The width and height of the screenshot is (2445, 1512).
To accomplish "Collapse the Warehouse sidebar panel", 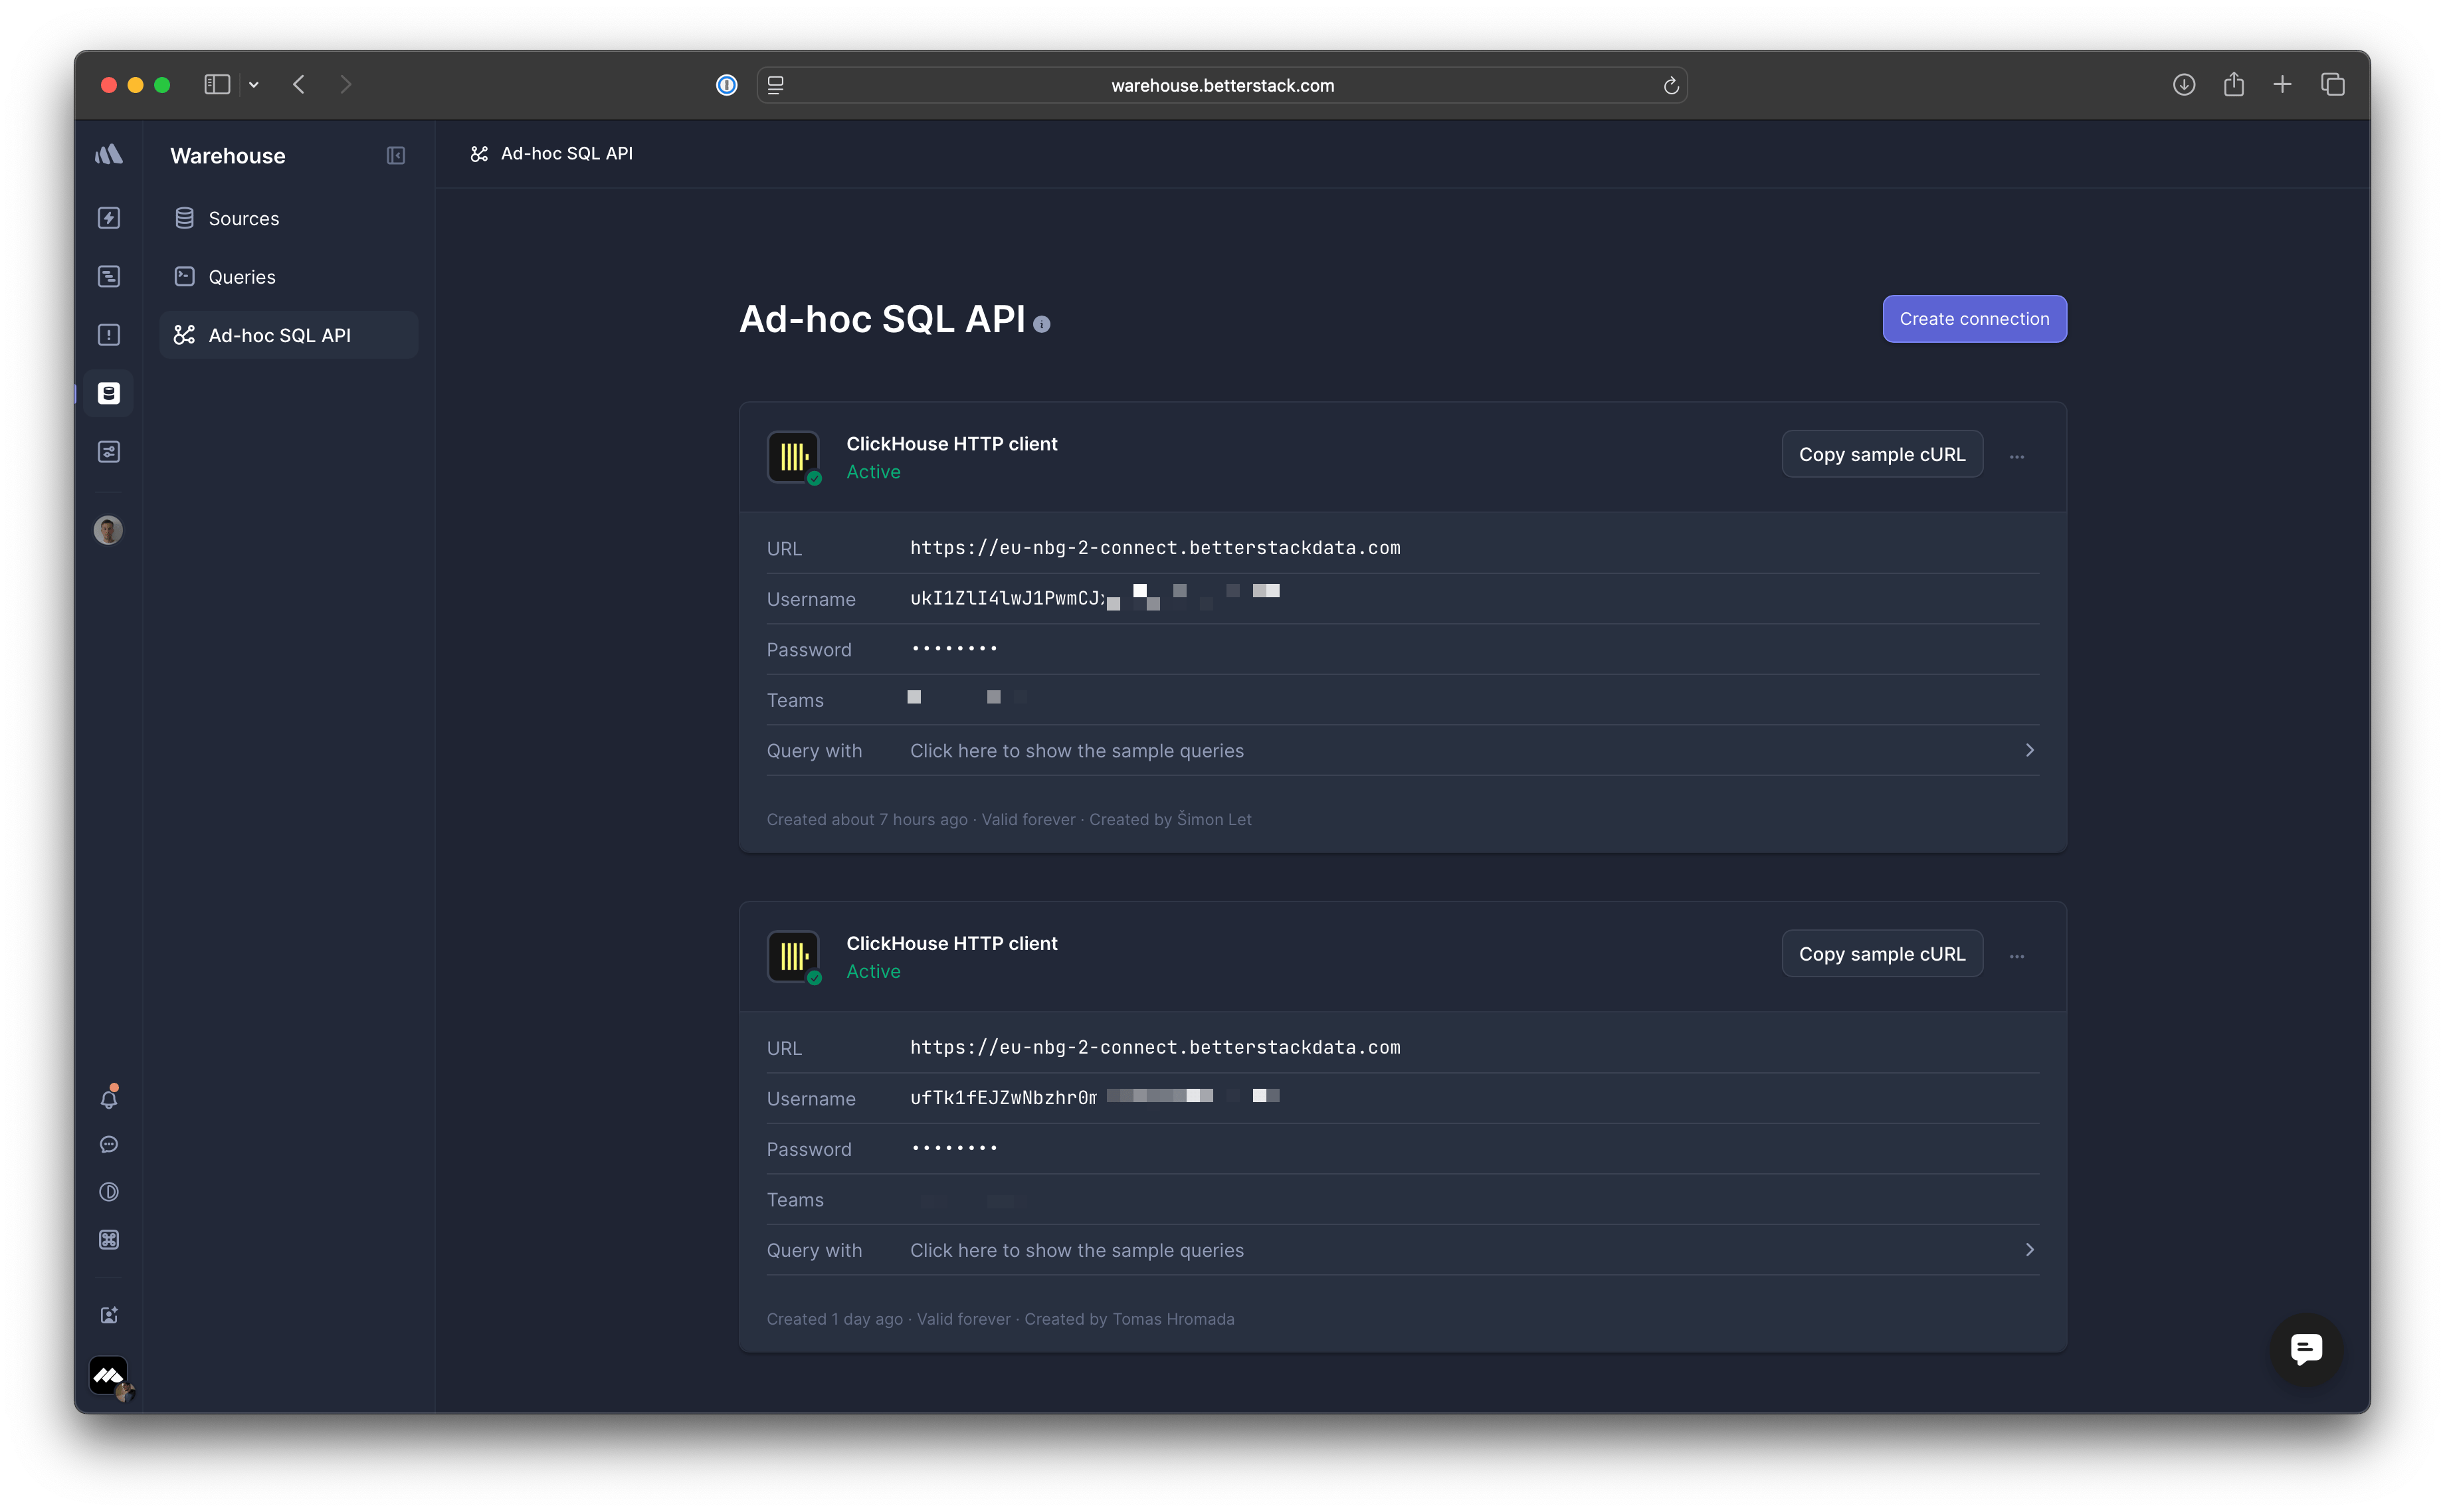I will pos(396,156).
